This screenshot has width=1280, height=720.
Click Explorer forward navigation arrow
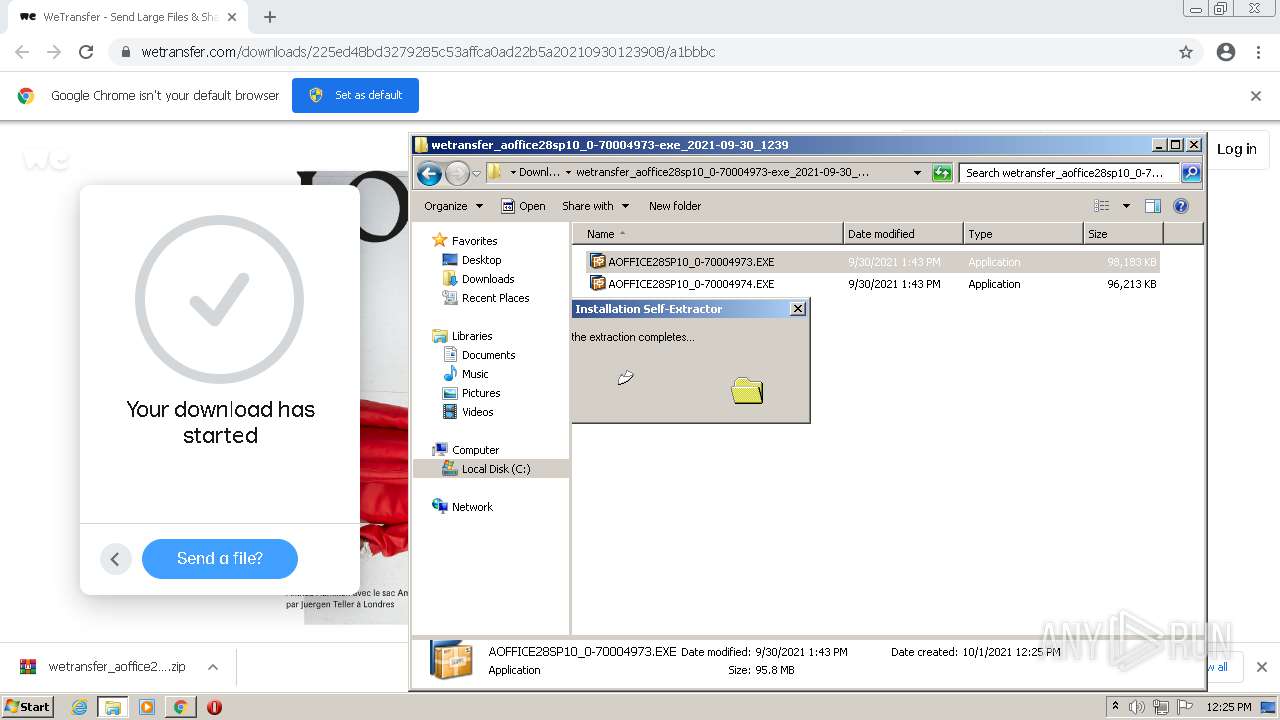[x=457, y=173]
